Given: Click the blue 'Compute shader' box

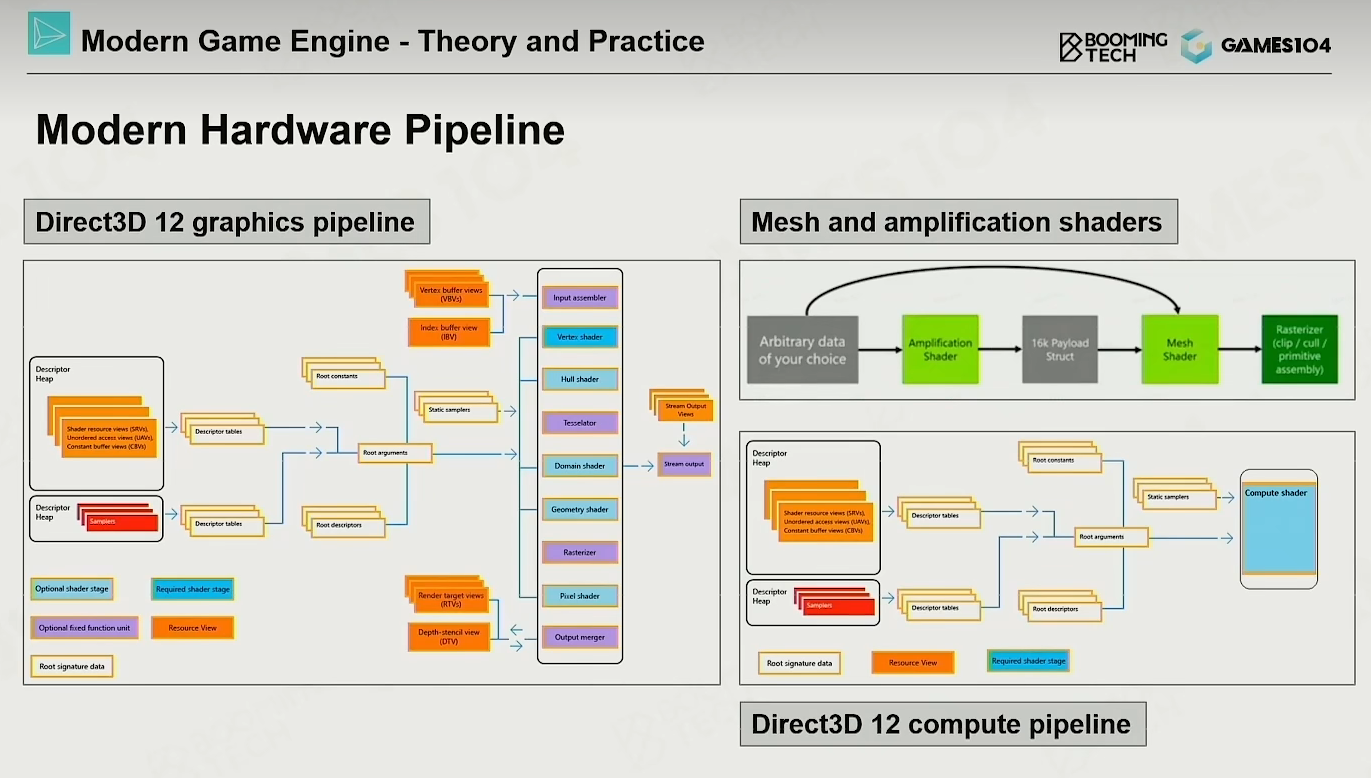Looking at the screenshot, I should click(x=1279, y=530).
